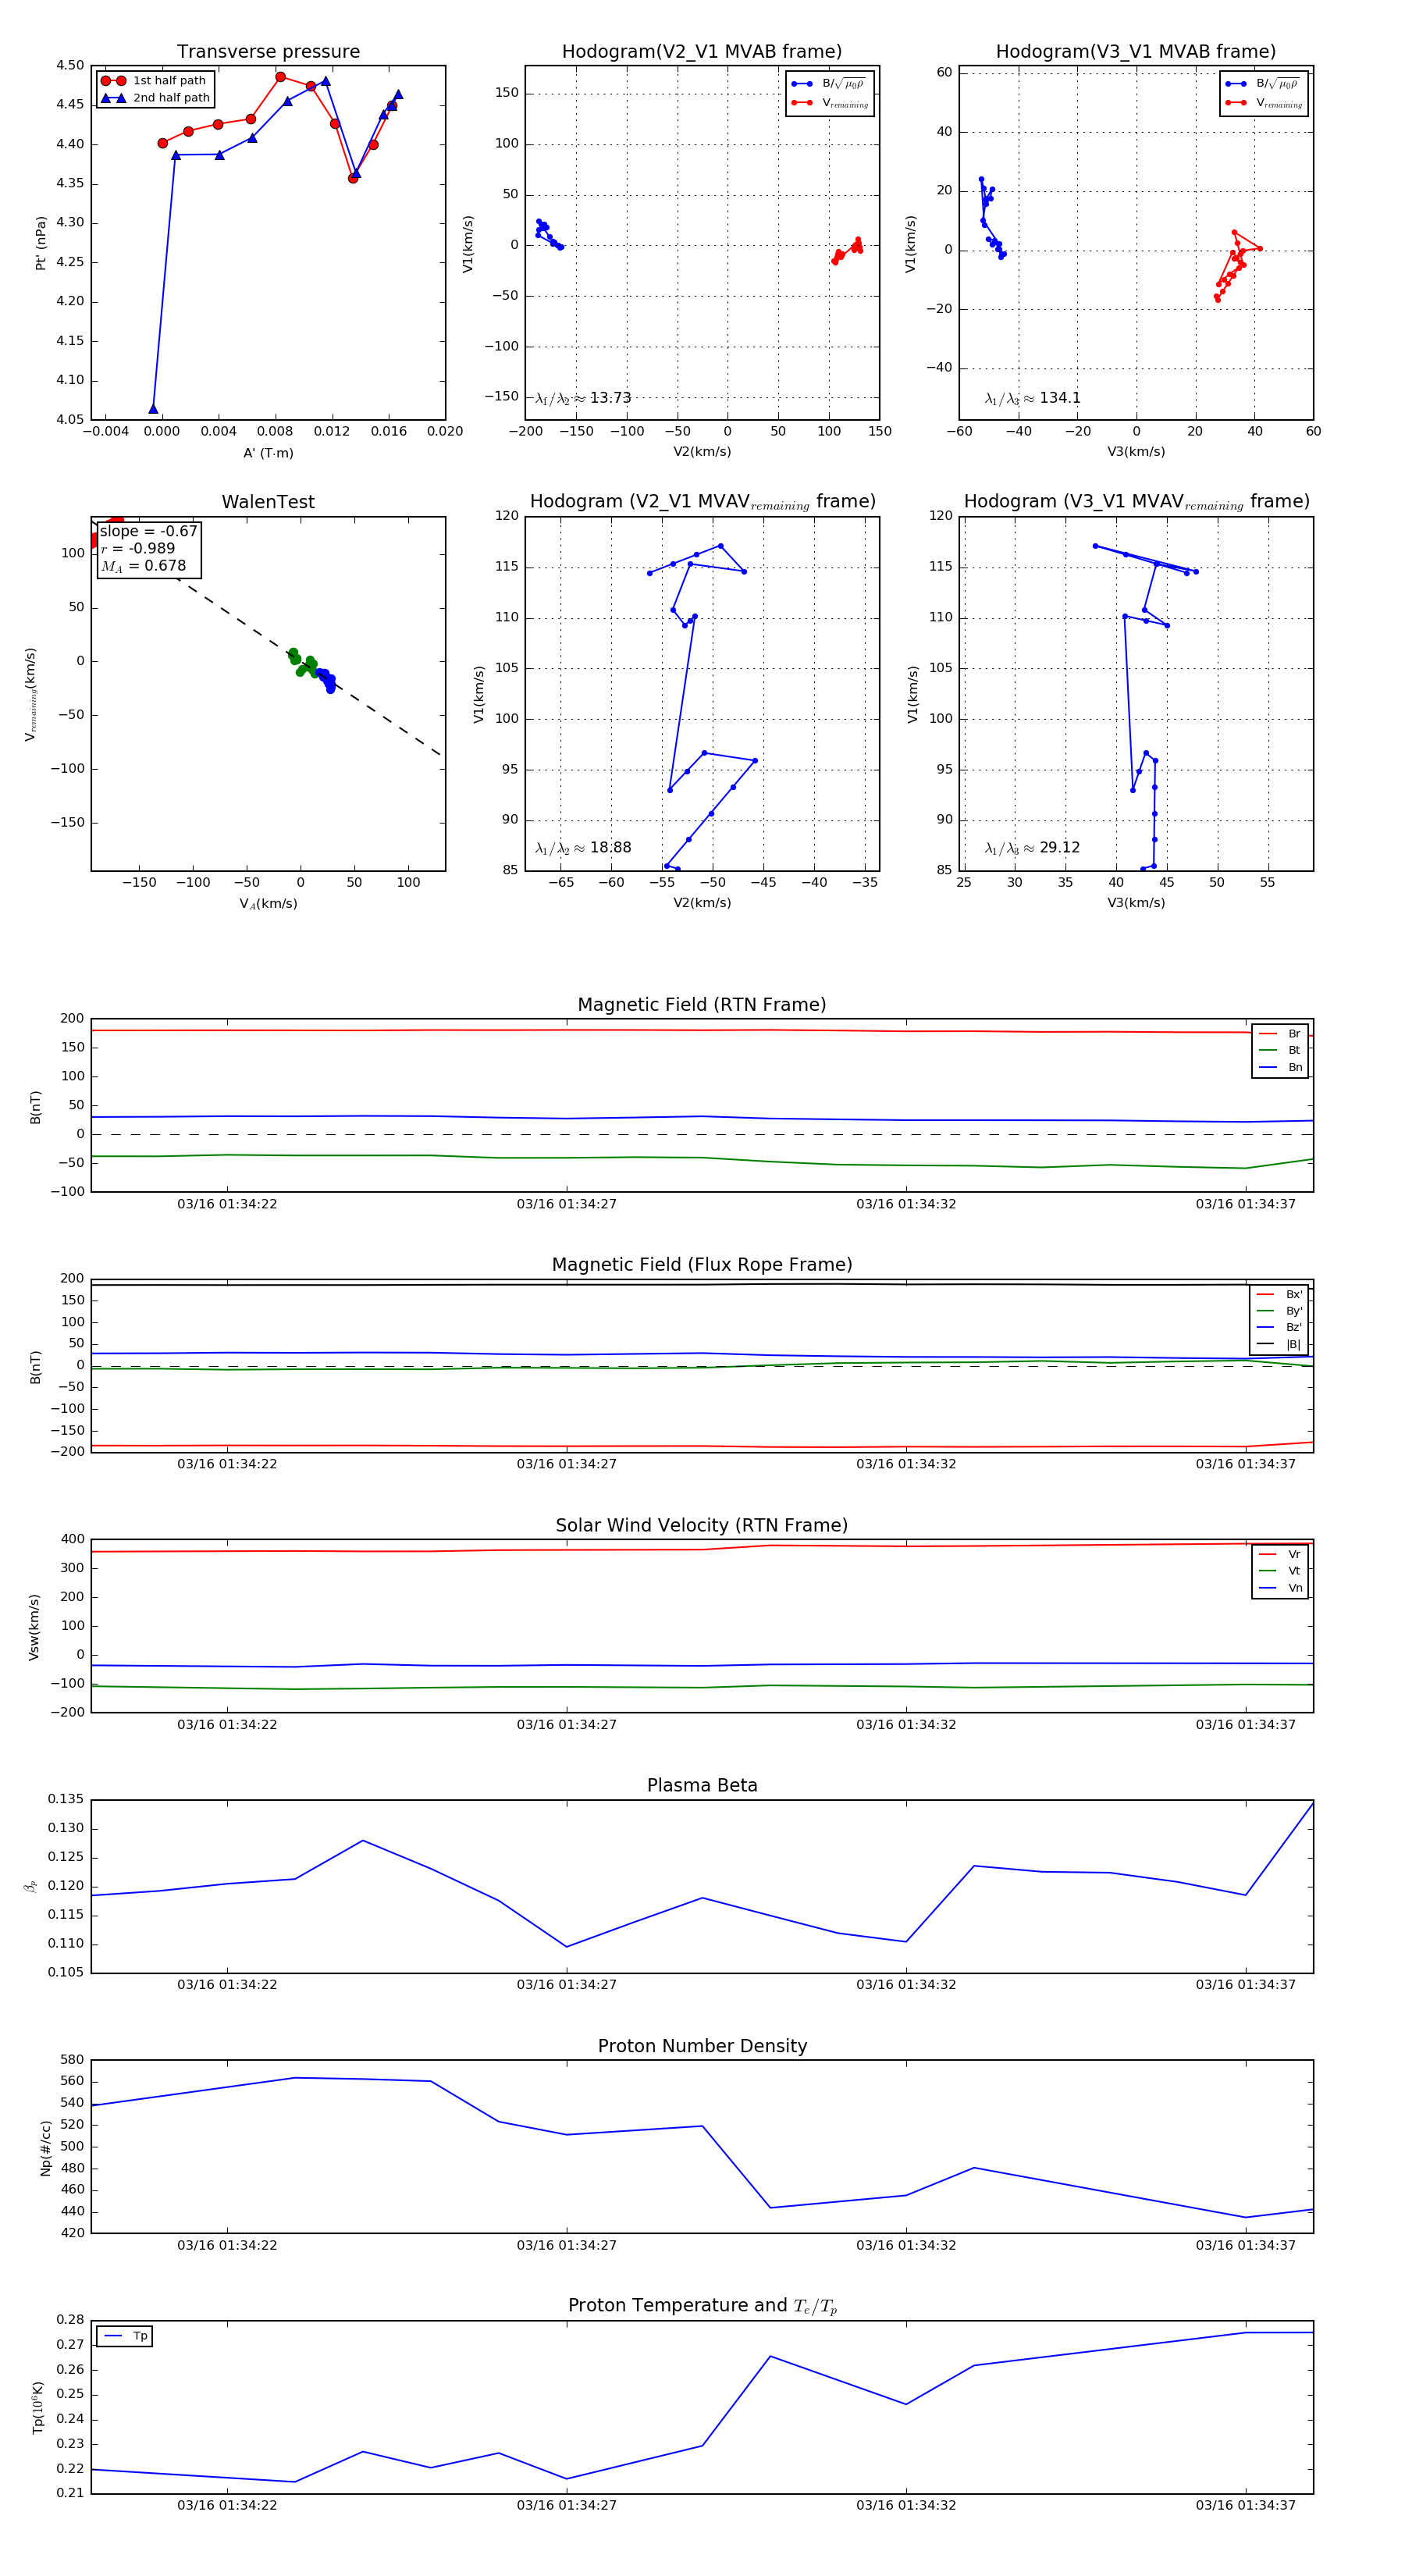
Task: Click the "M_A = 0.678" annotation
Action: tap(143, 566)
